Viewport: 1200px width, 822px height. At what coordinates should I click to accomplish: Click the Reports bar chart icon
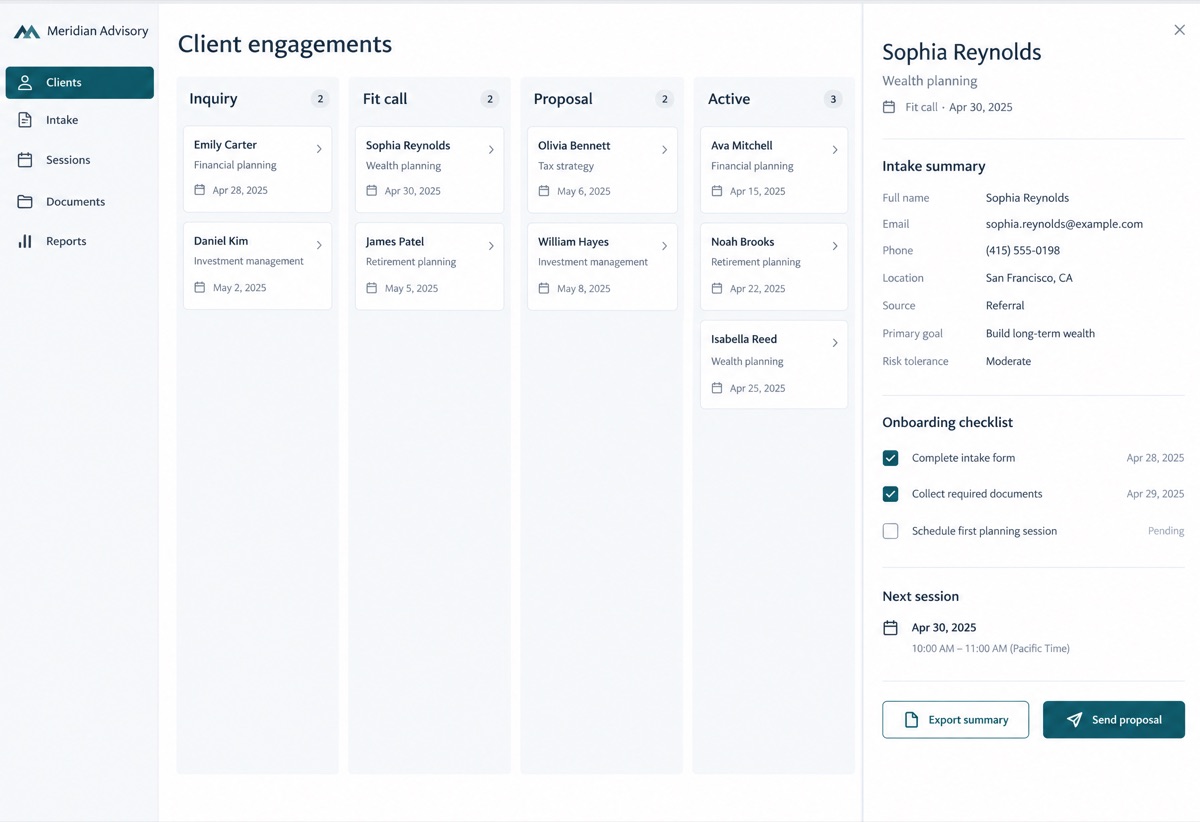[x=26, y=241]
